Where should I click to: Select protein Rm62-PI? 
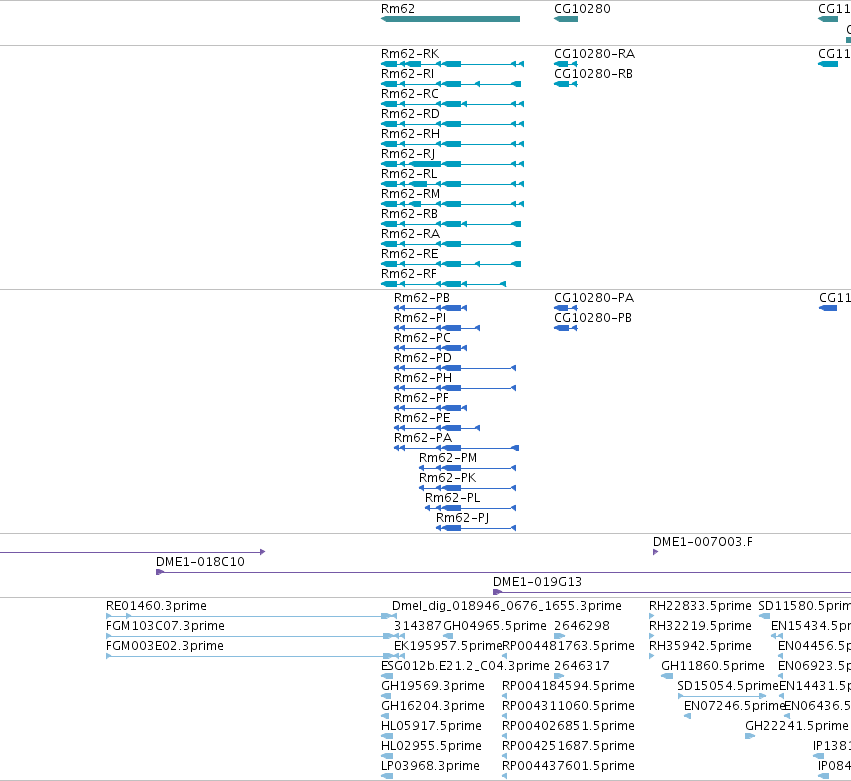[x=437, y=328]
